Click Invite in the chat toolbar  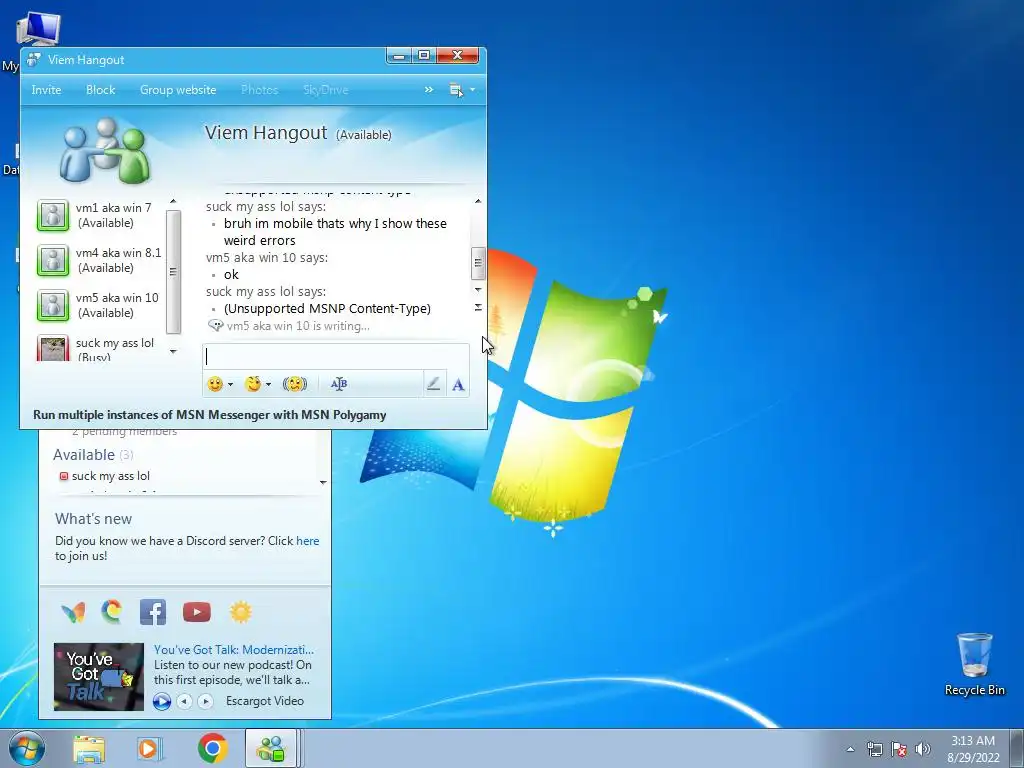(46, 90)
